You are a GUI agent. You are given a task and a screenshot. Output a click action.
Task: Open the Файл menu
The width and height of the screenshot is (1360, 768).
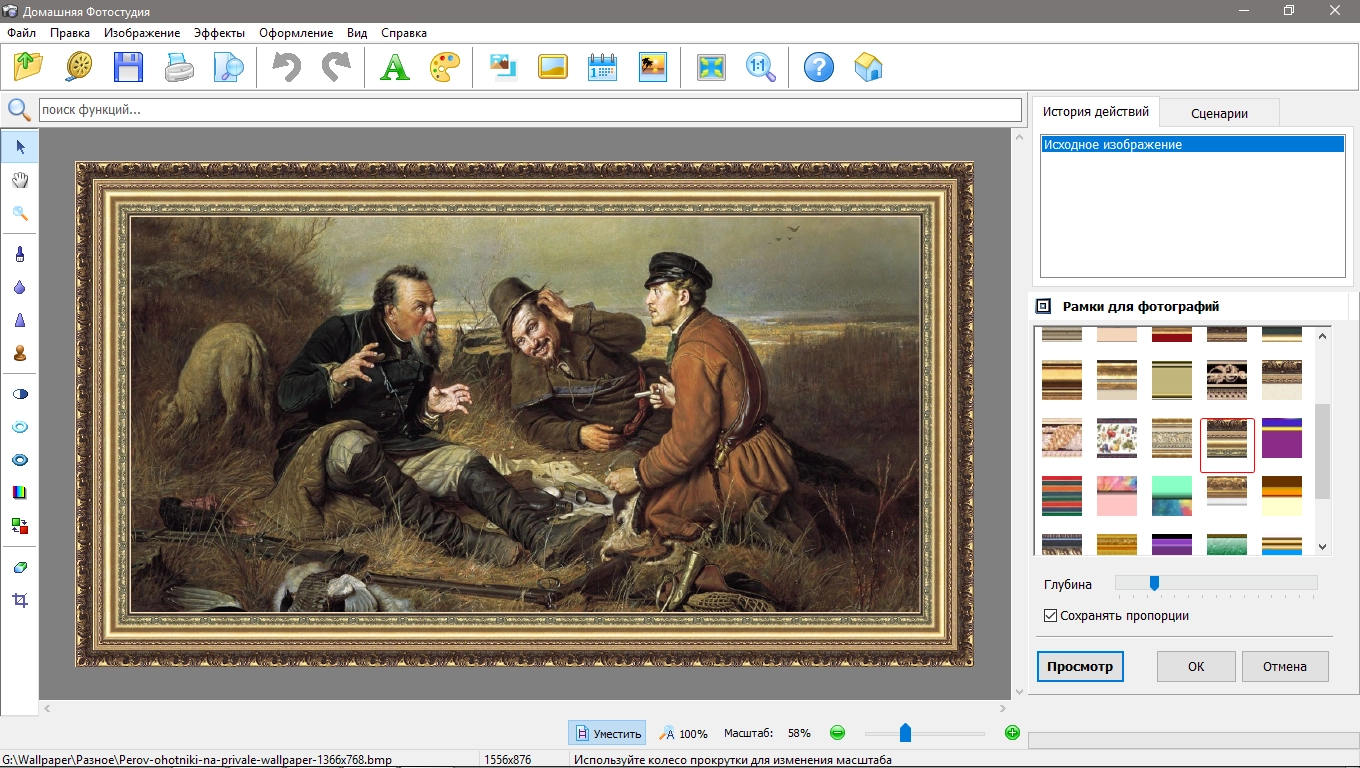[x=21, y=33]
